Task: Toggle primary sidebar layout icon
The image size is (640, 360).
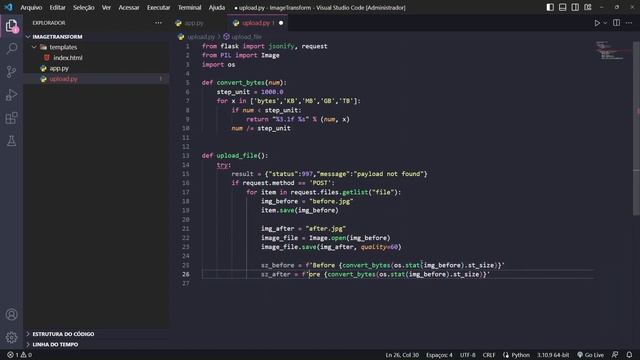Action: pos(550,7)
